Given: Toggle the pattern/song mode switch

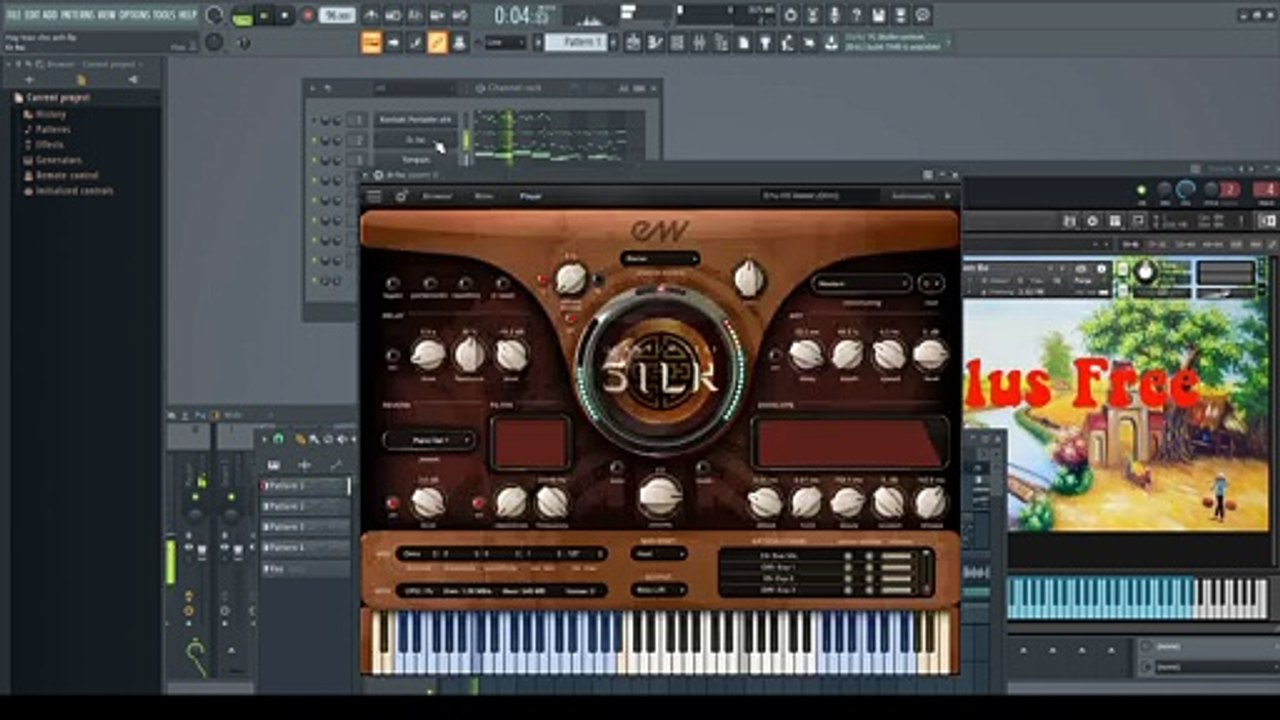Looking at the screenshot, I should [x=242, y=15].
